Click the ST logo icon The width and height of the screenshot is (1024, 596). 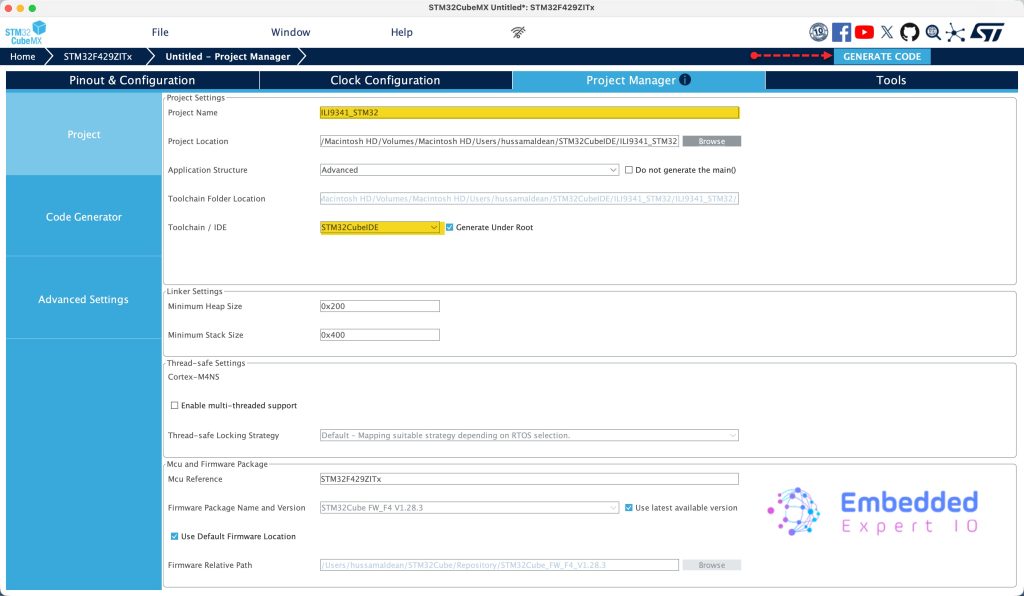coord(988,32)
